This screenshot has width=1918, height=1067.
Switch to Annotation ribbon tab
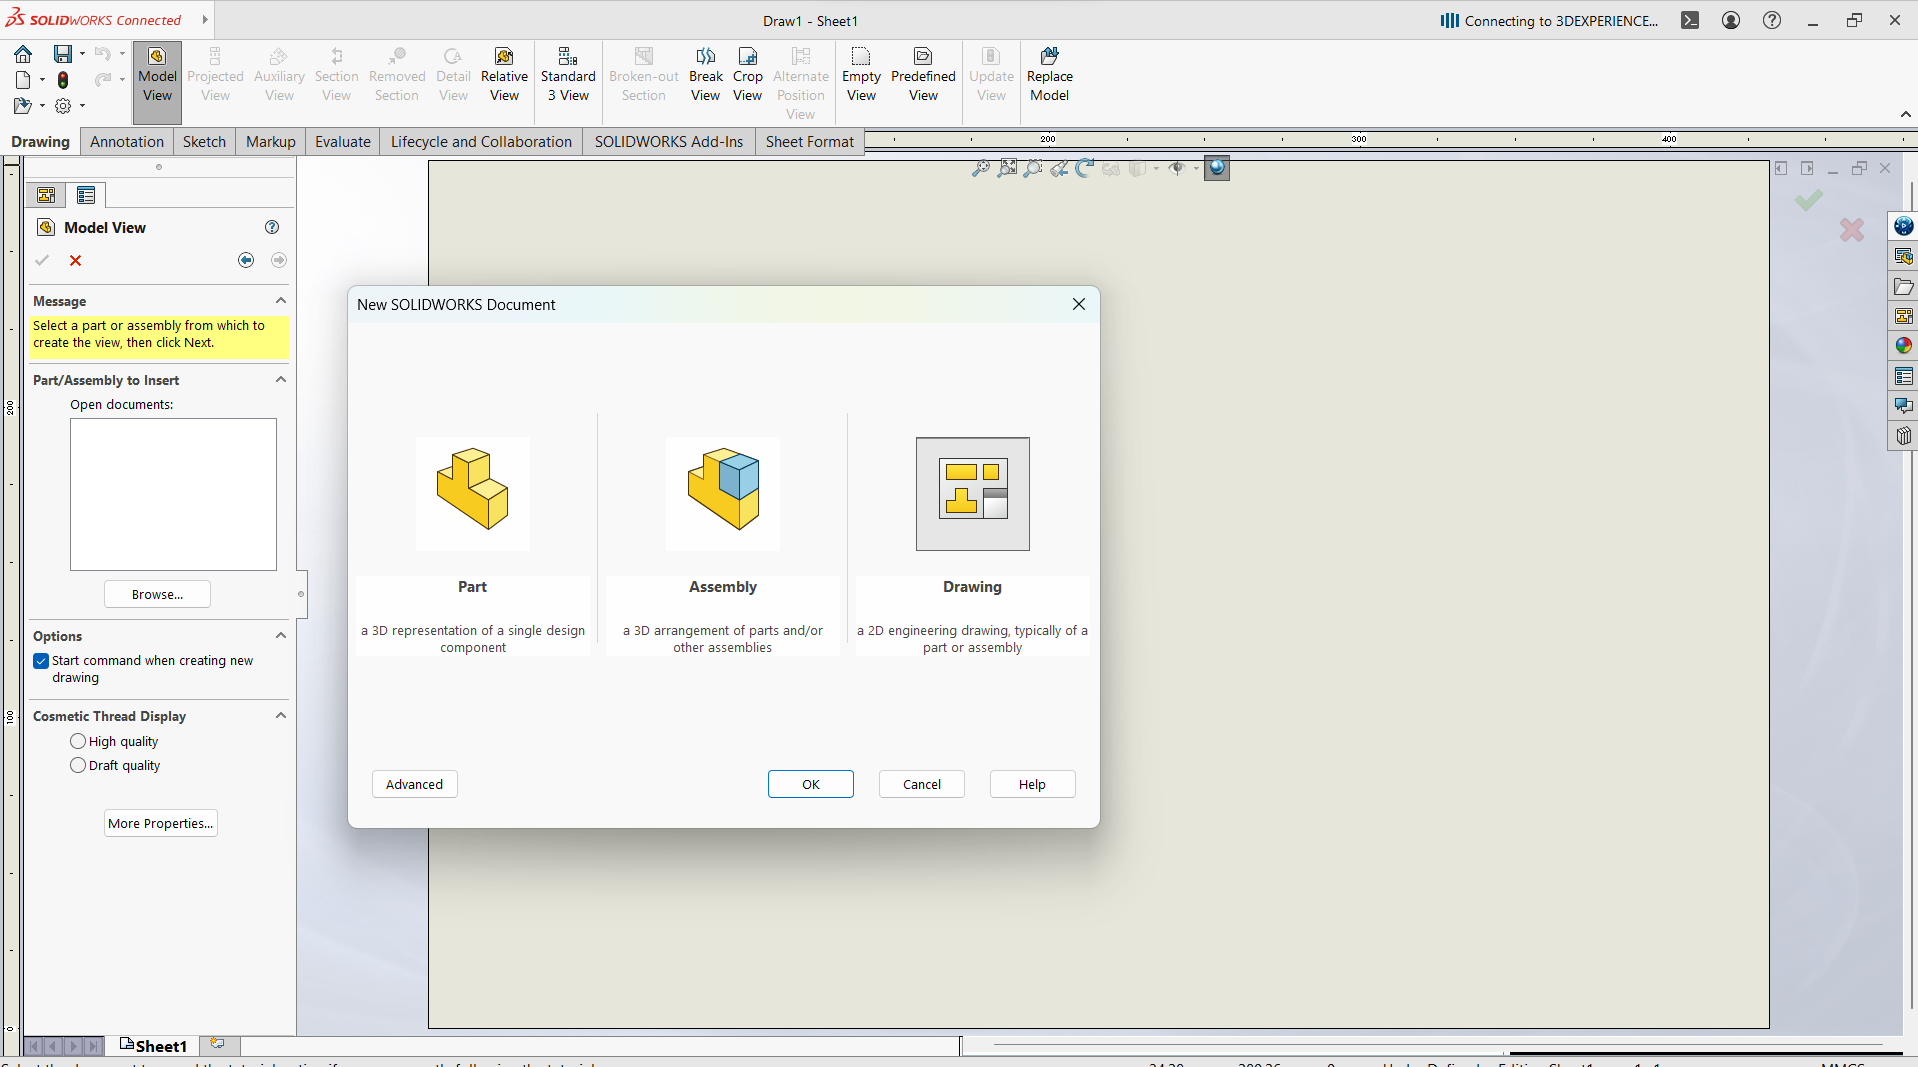127,142
